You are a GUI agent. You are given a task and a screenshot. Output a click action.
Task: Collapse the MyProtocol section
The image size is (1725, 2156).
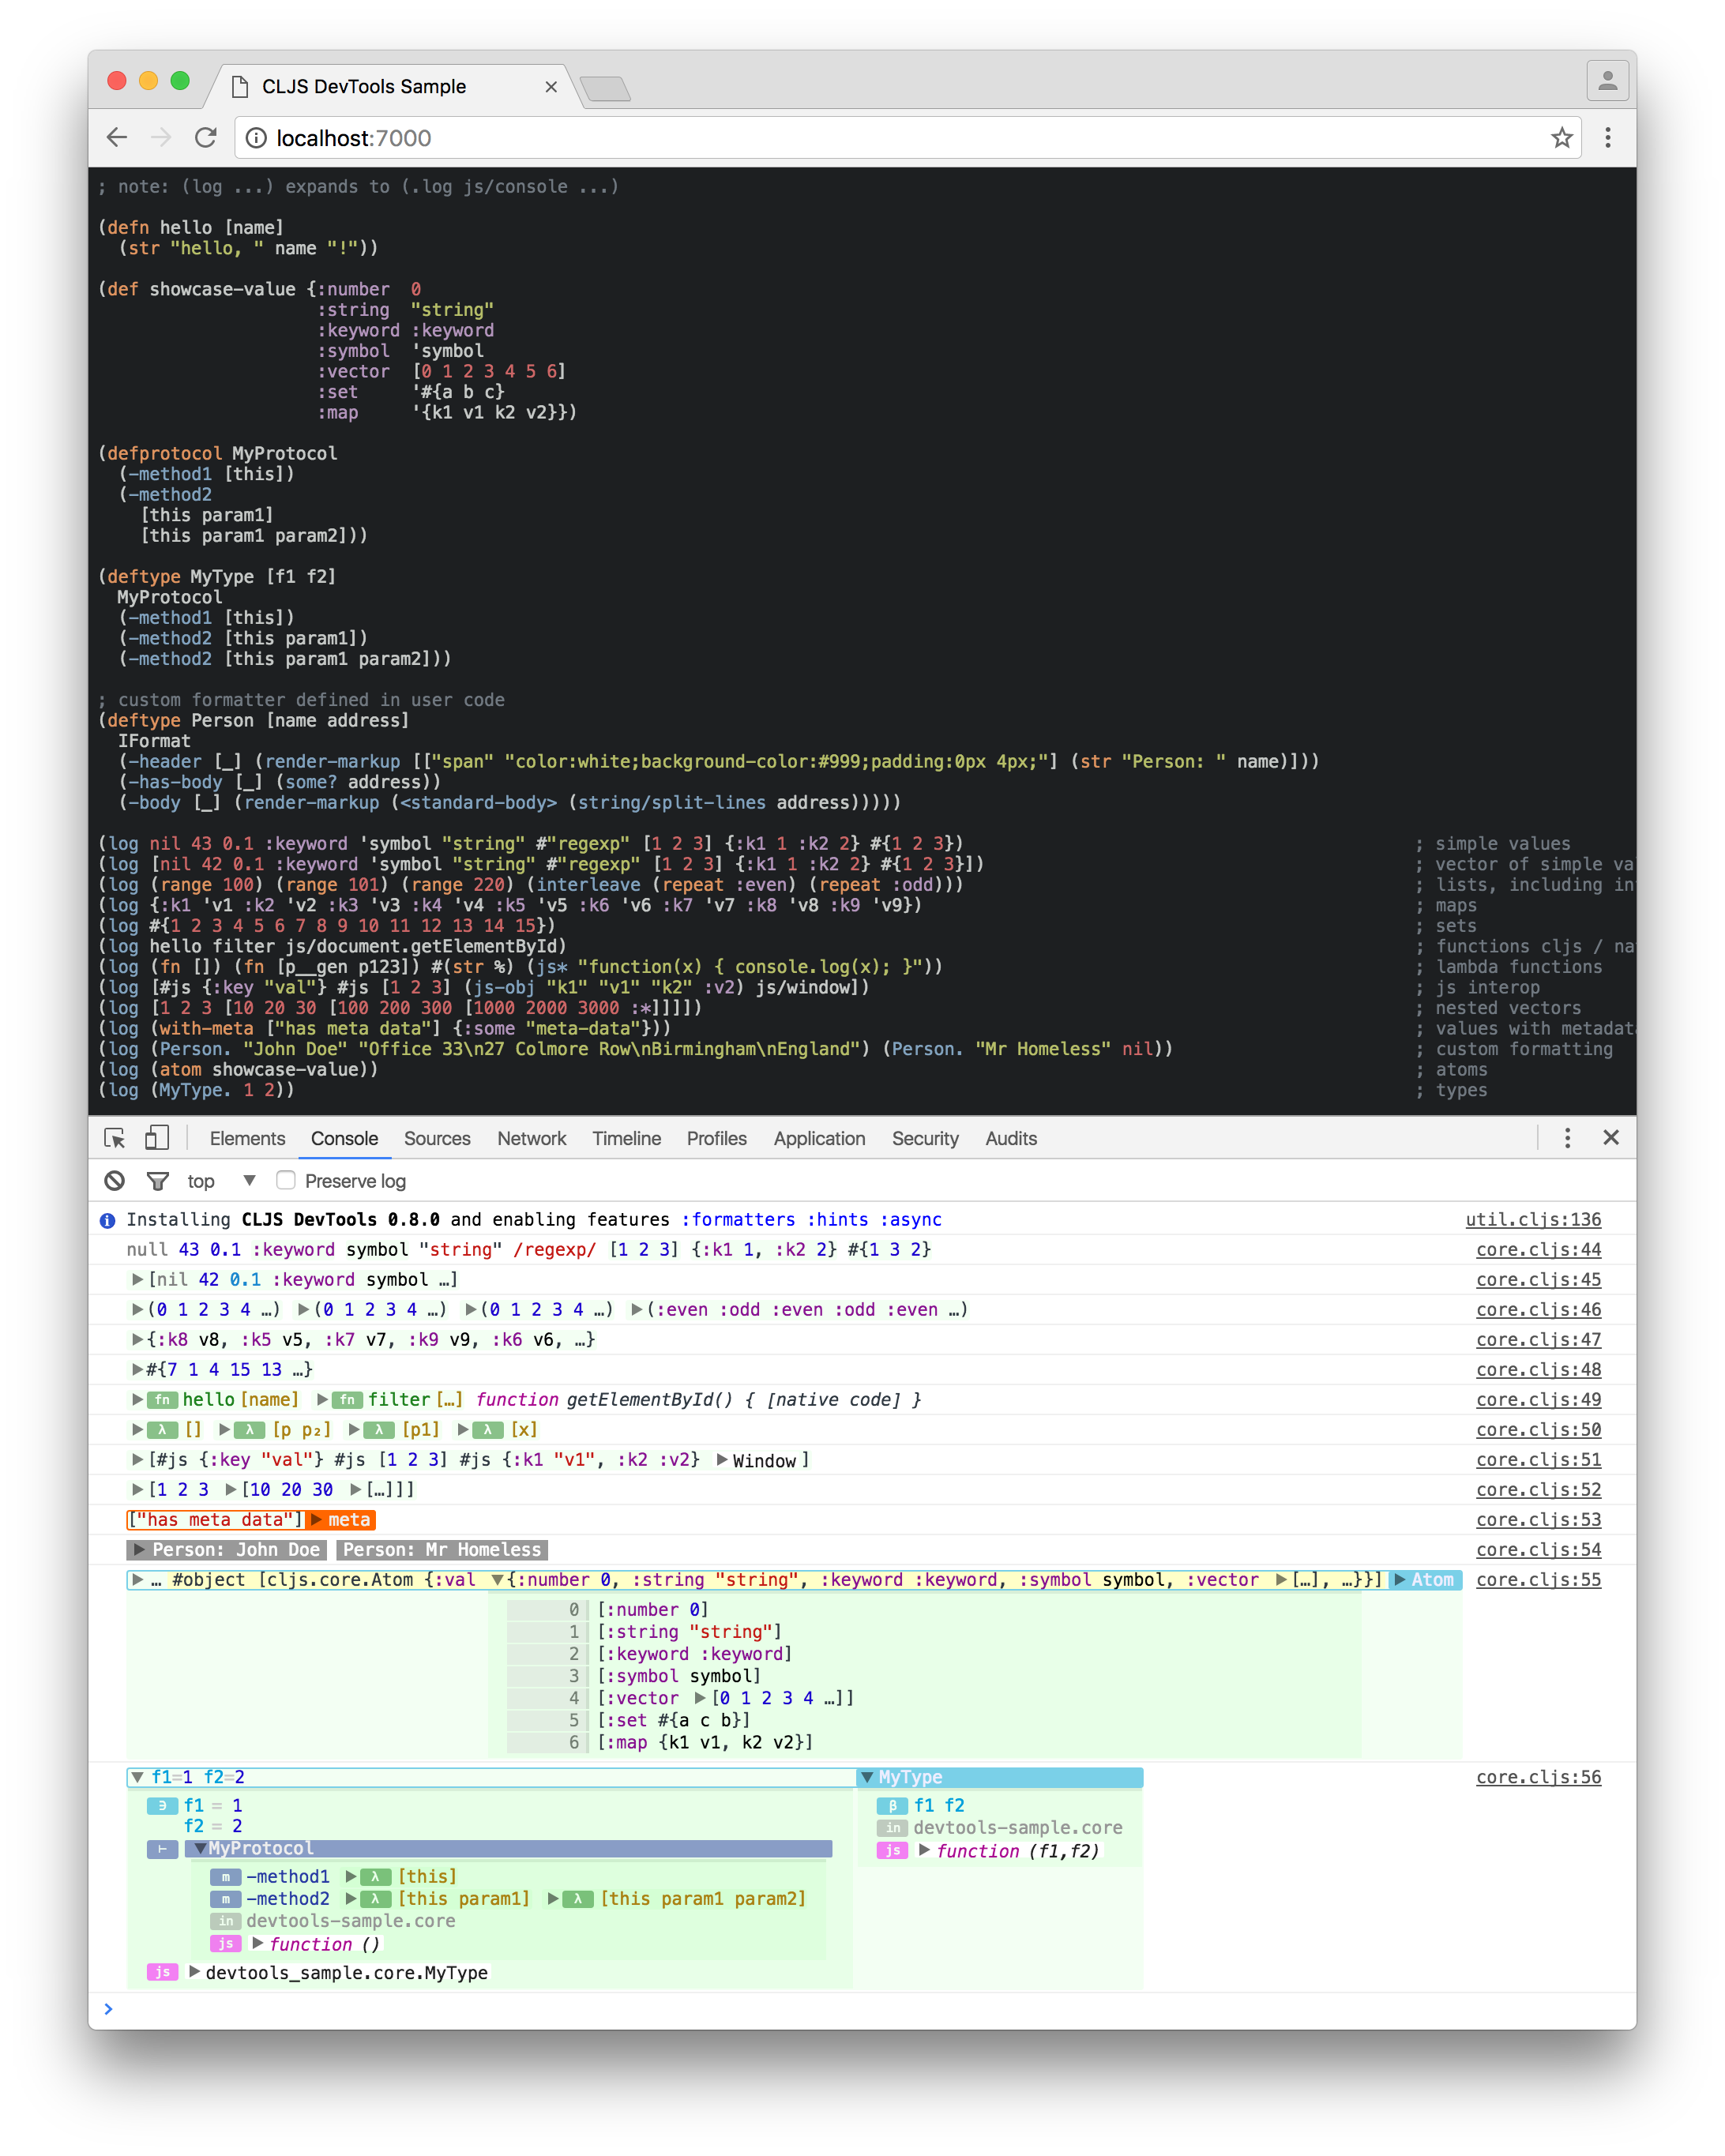tap(201, 1848)
